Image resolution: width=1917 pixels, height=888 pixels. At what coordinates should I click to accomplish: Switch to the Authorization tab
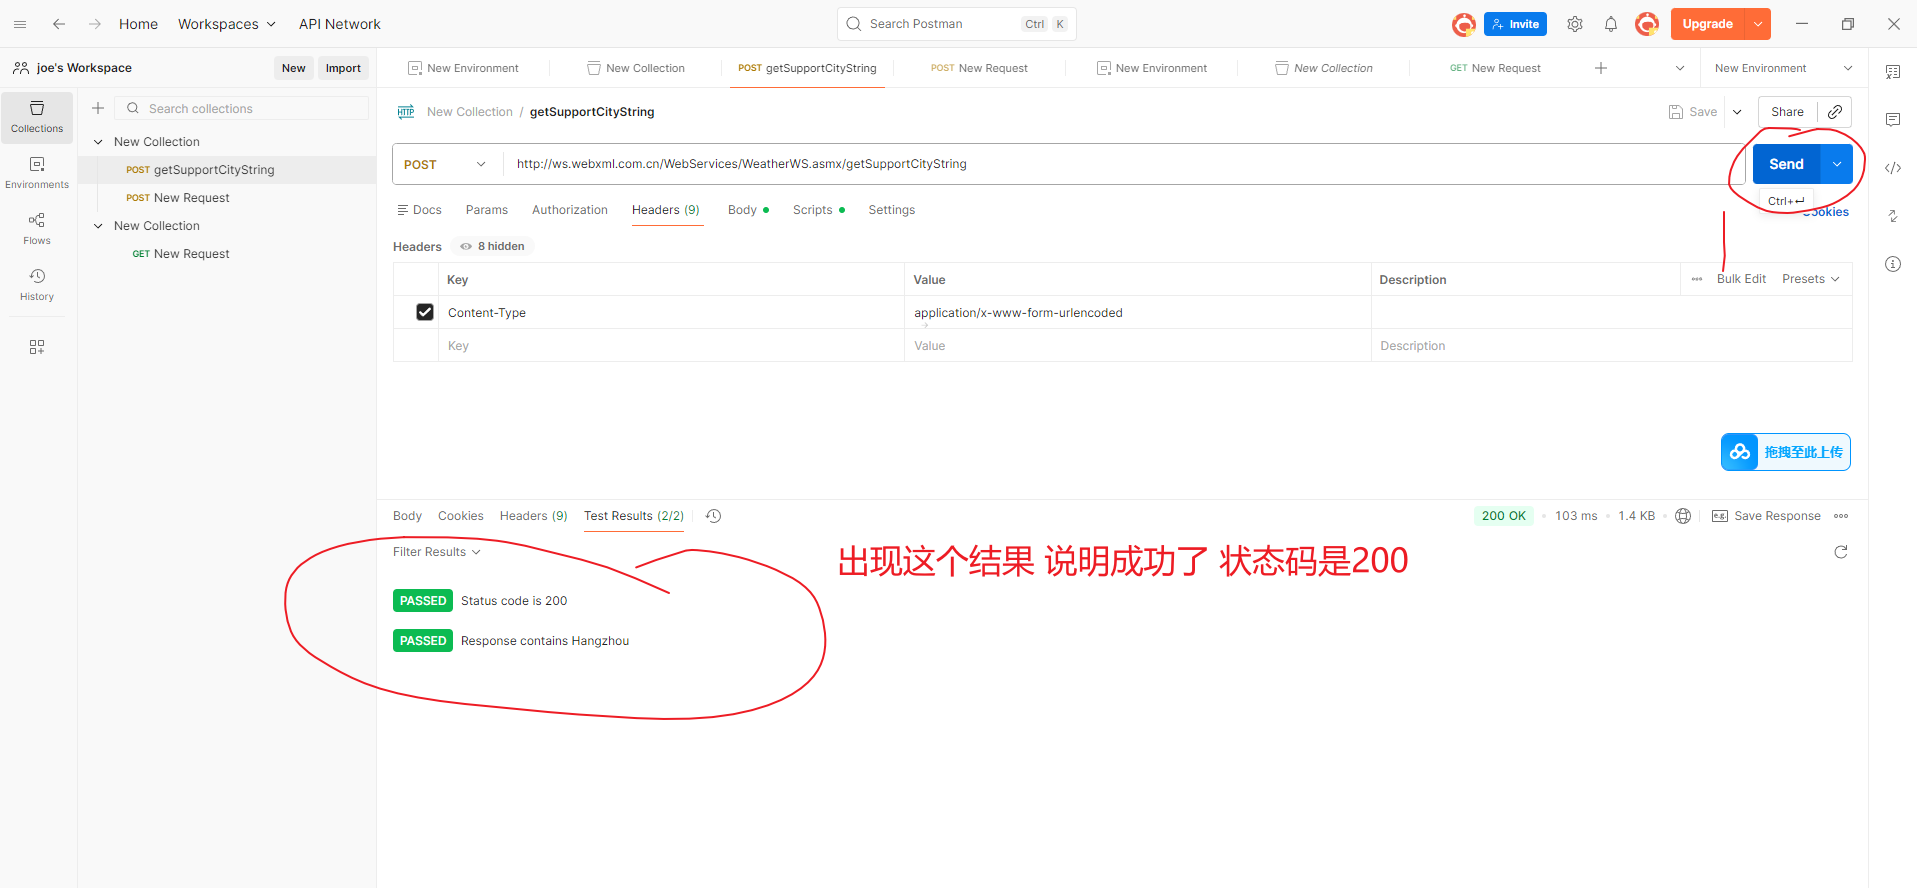tap(570, 210)
